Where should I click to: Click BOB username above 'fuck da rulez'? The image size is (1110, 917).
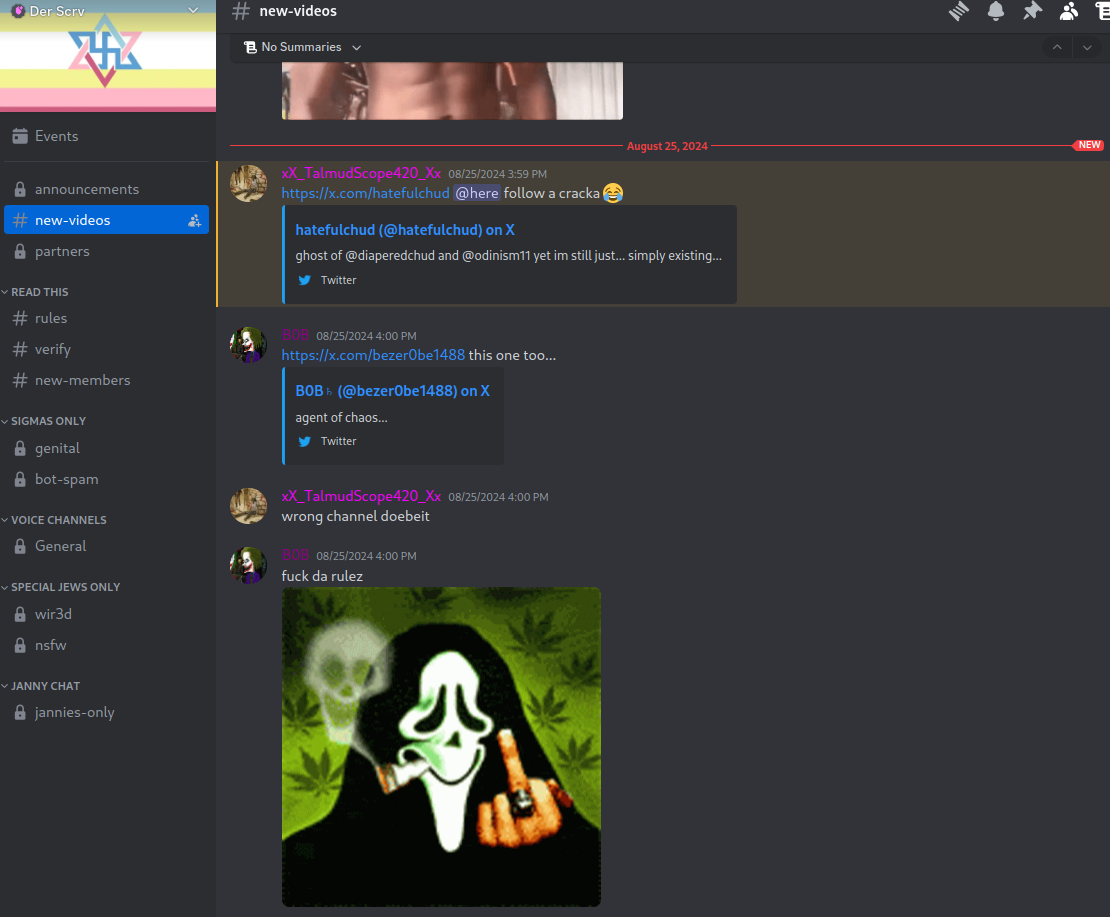pyautogui.click(x=295, y=556)
